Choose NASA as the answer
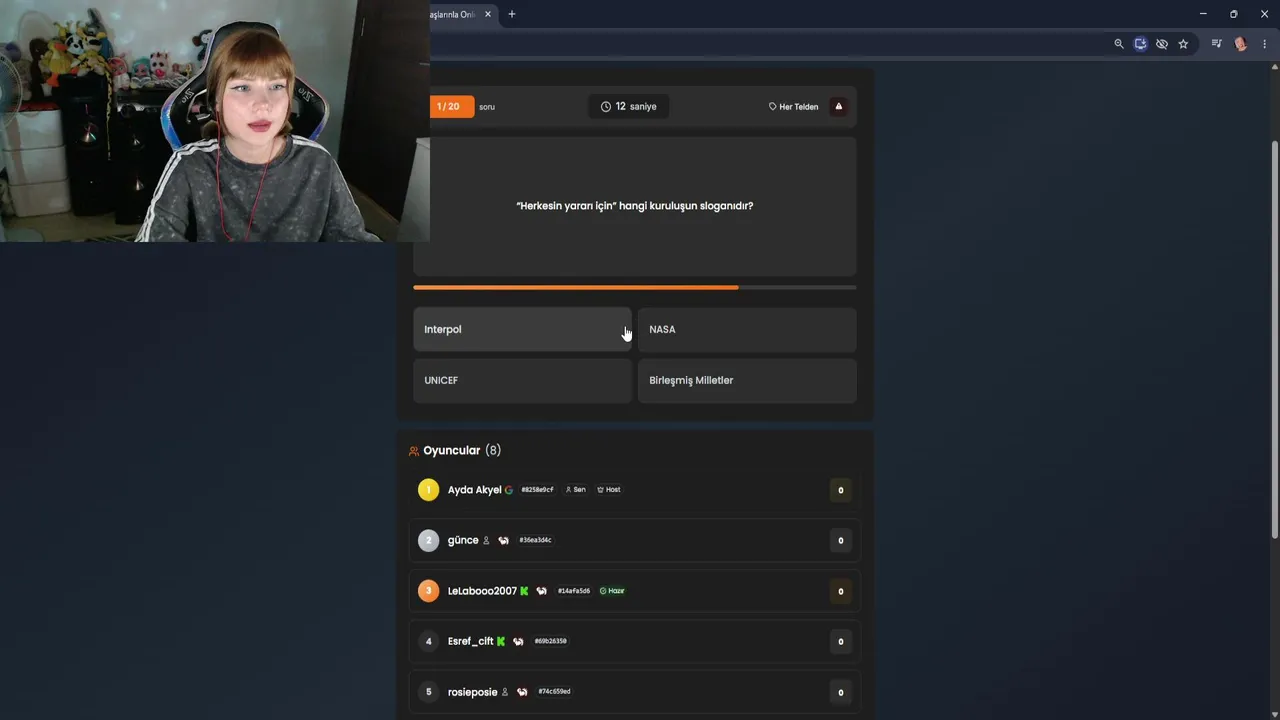The image size is (1280, 720). [x=747, y=329]
